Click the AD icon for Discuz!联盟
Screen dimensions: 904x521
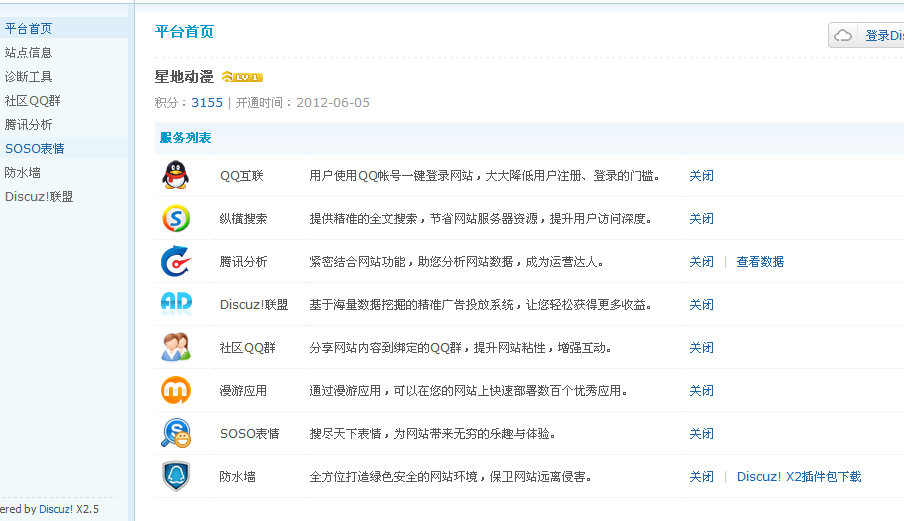coord(176,304)
